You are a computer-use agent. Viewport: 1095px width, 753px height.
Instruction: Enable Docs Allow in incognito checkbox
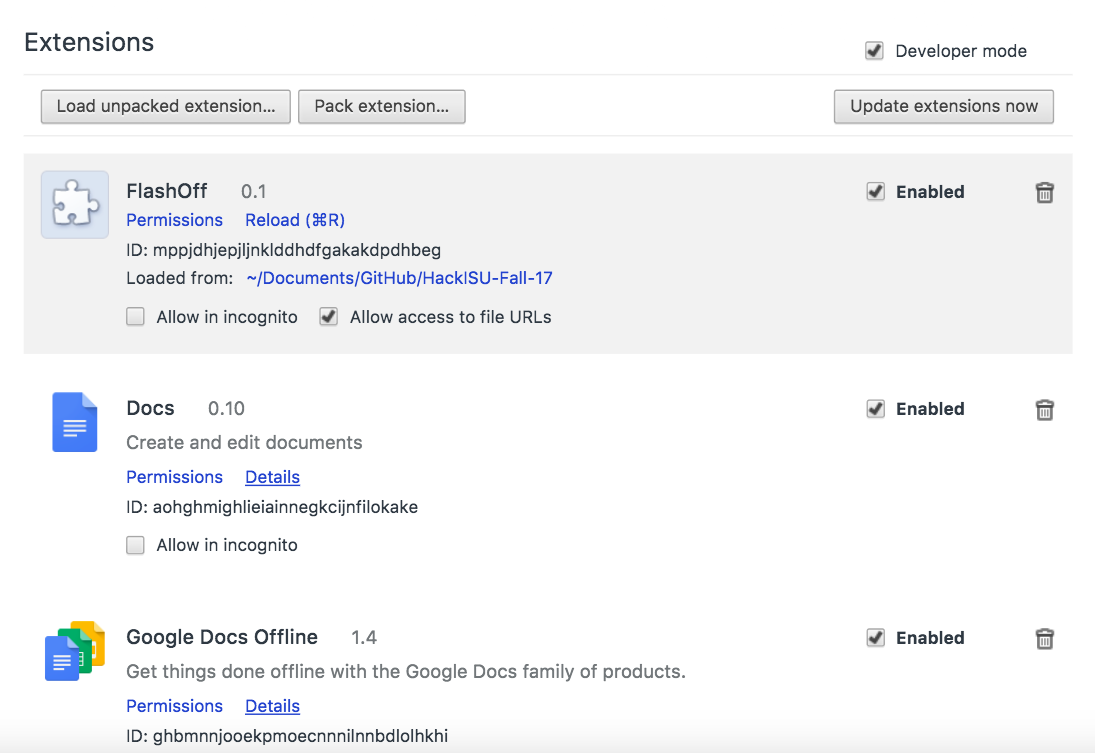point(136,545)
